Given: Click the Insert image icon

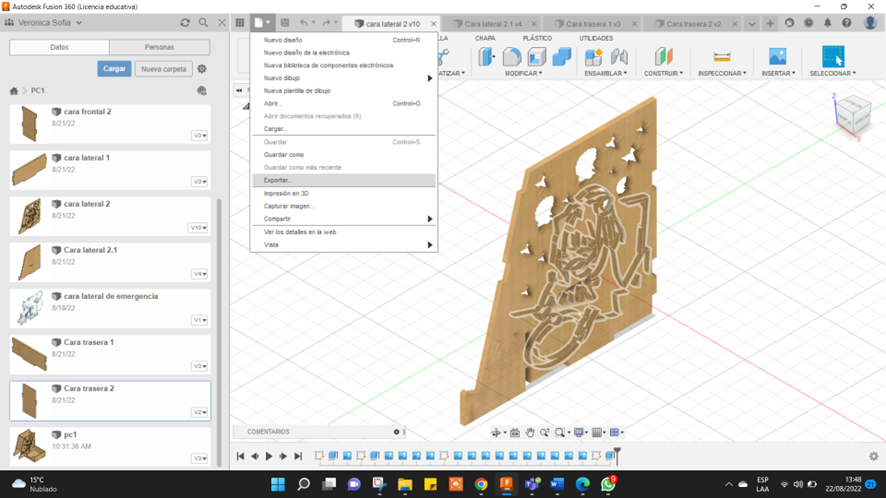Looking at the screenshot, I should [x=778, y=57].
